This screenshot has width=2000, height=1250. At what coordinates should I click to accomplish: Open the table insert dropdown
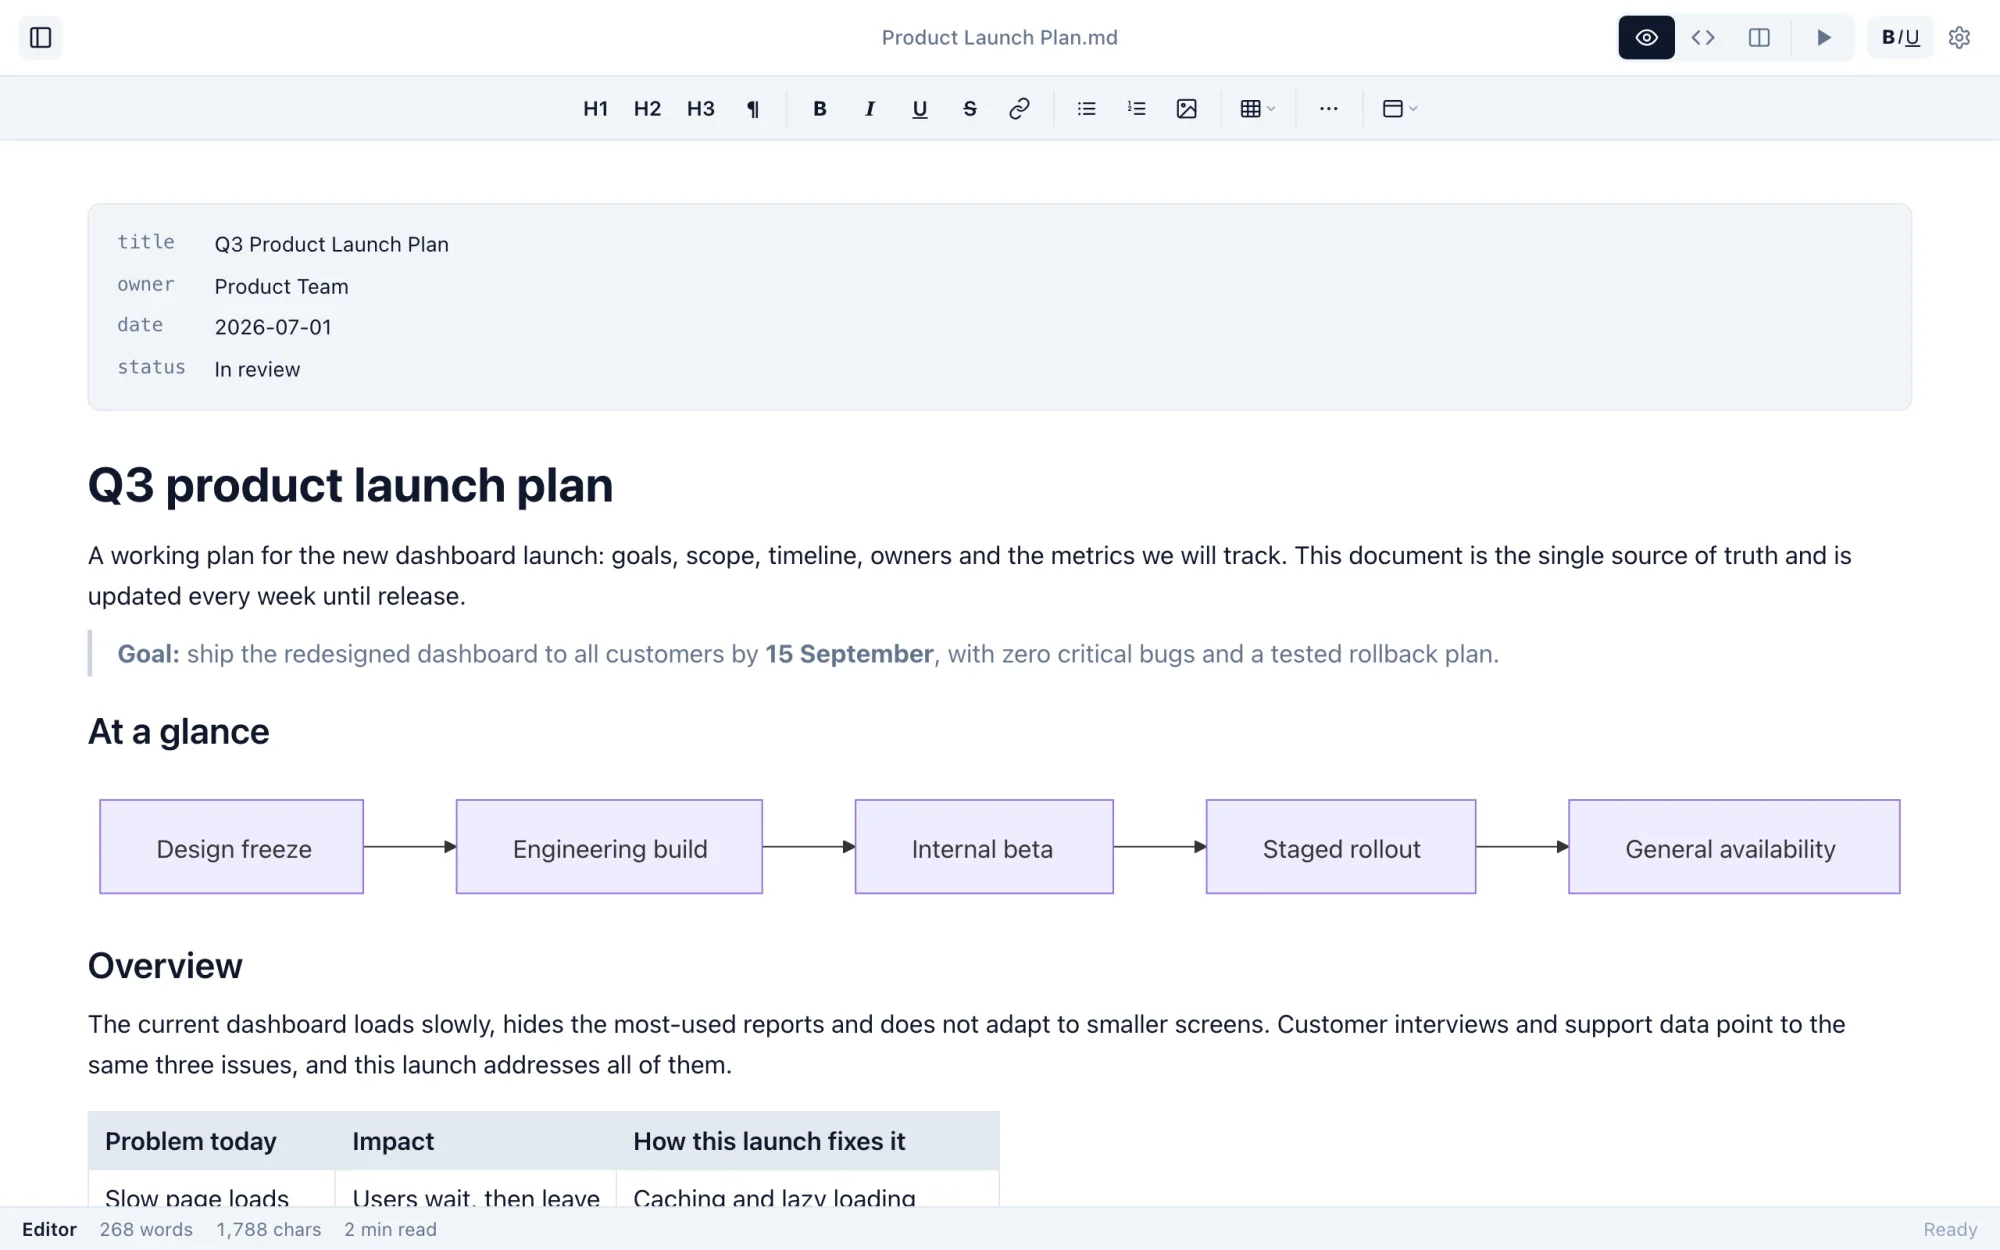pyautogui.click(x=1258, y=109)
